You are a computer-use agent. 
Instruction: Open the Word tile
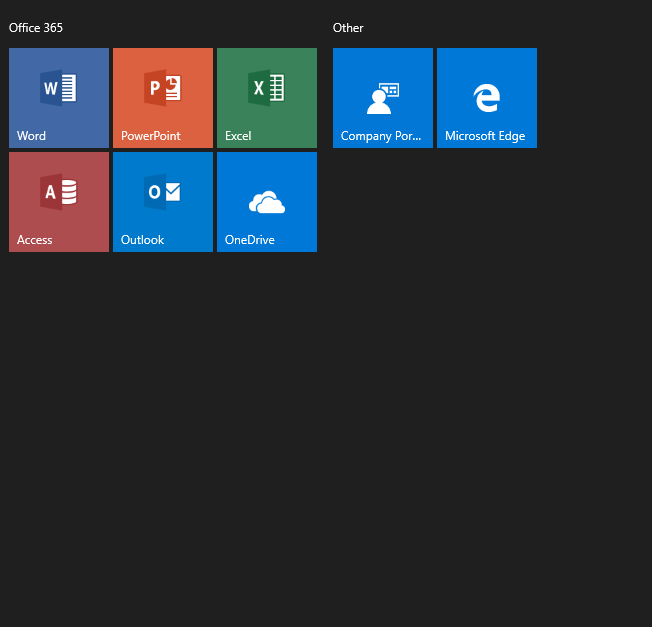pos(59,98)
